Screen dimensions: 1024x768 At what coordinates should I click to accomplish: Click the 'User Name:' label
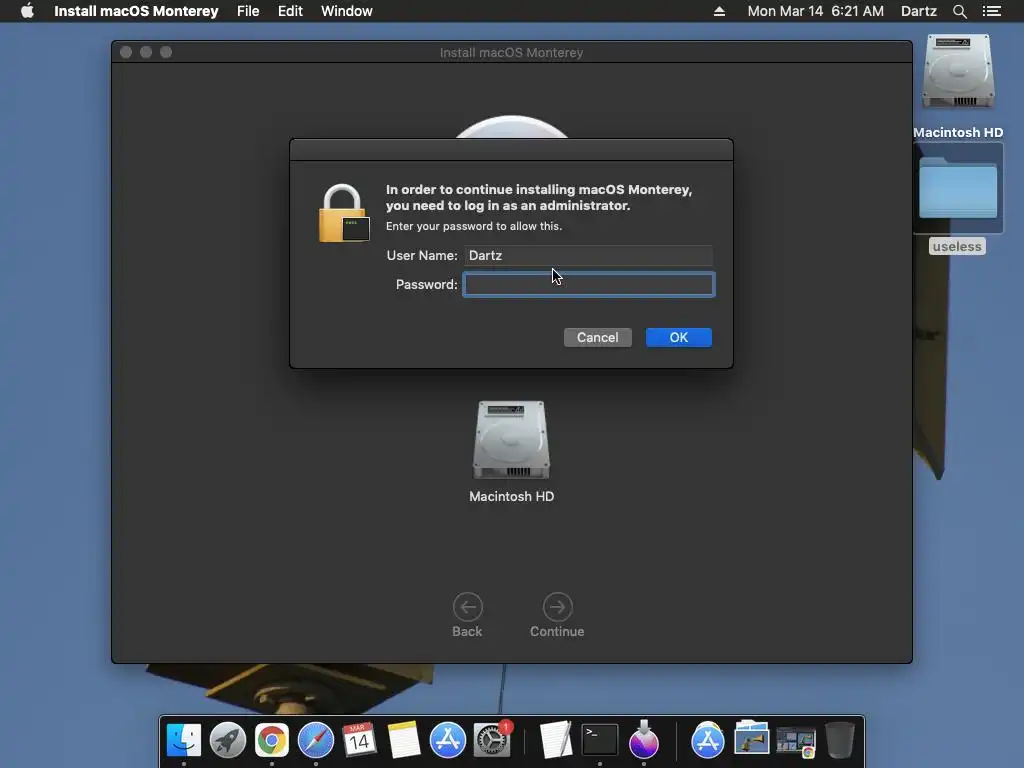[422, 255]
